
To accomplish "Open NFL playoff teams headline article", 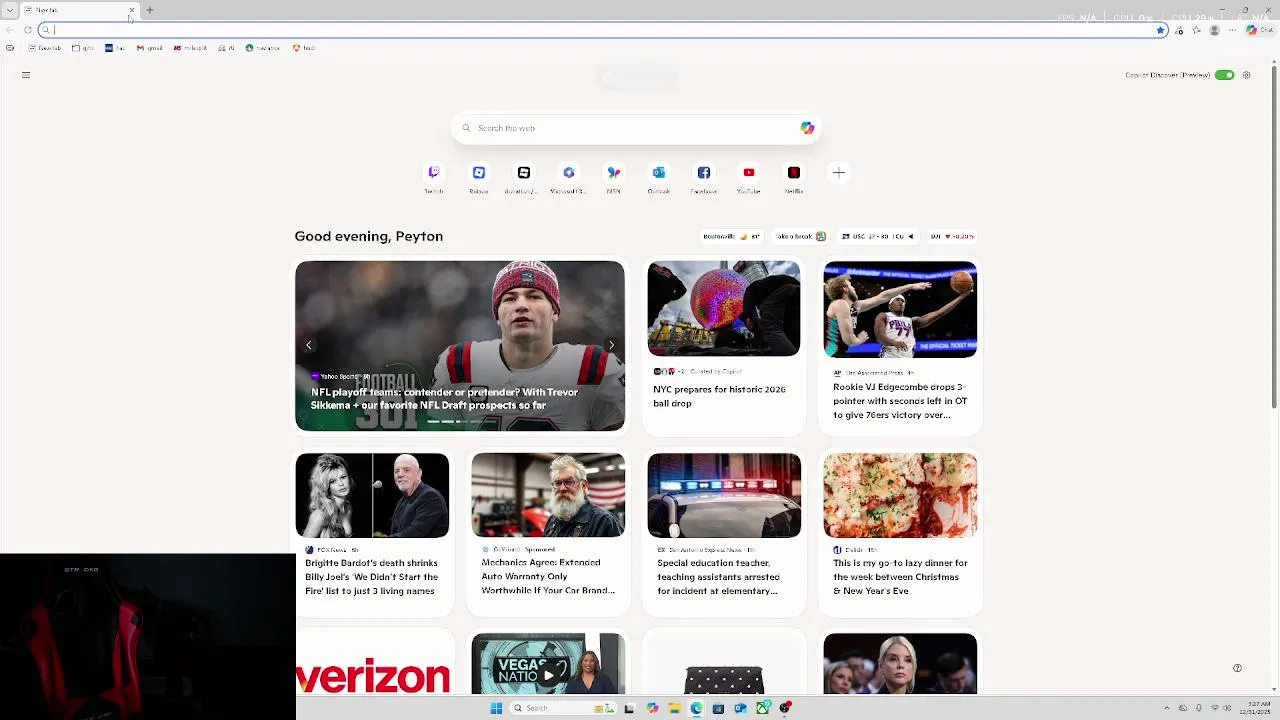I will coord(445,399).
